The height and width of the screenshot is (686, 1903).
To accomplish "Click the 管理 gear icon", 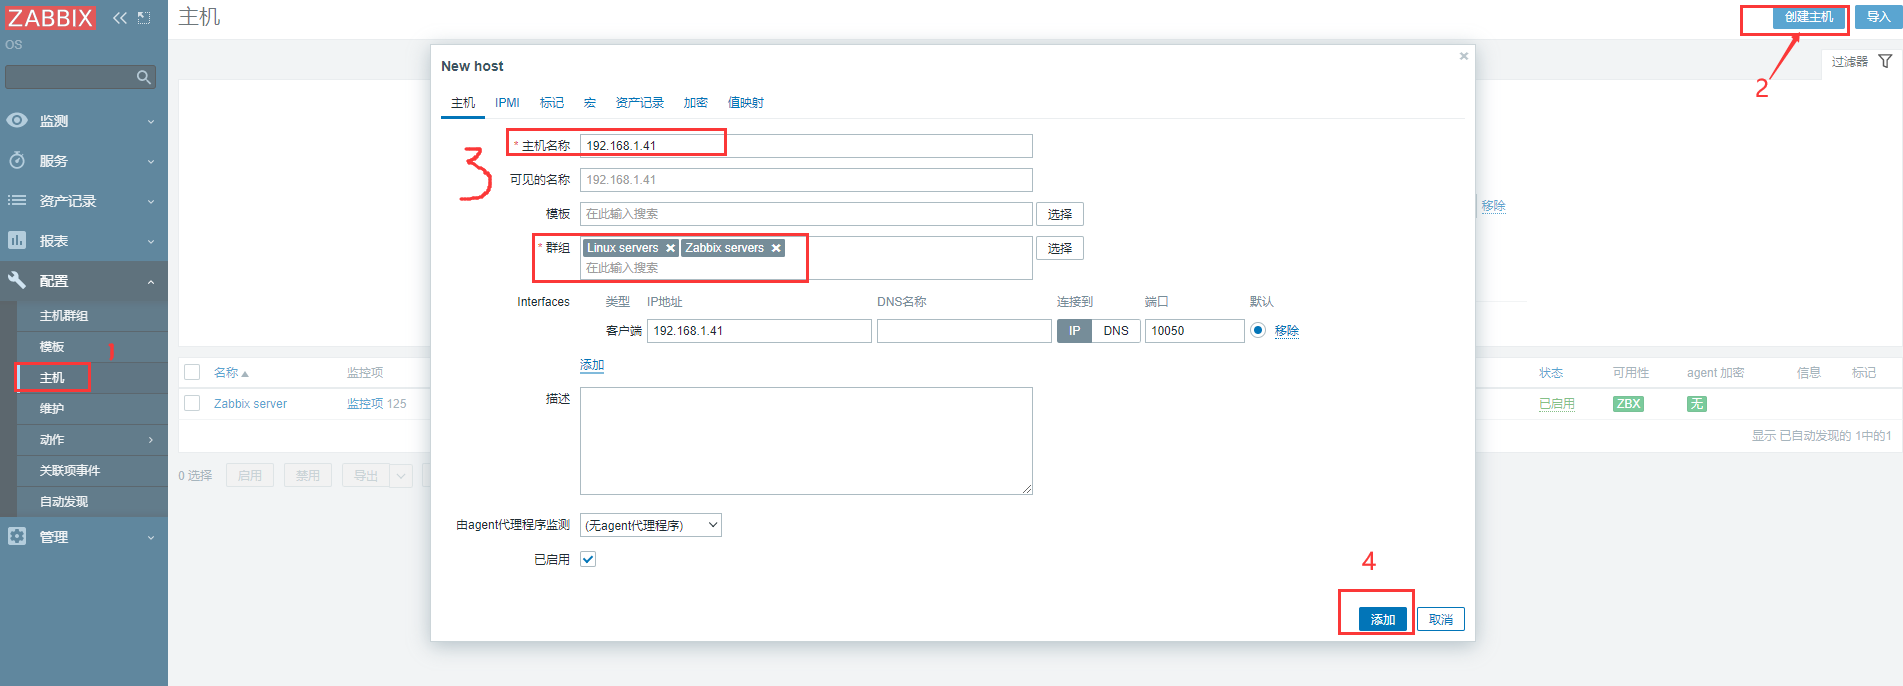I will pyautogui.click(x=17, y=536).
